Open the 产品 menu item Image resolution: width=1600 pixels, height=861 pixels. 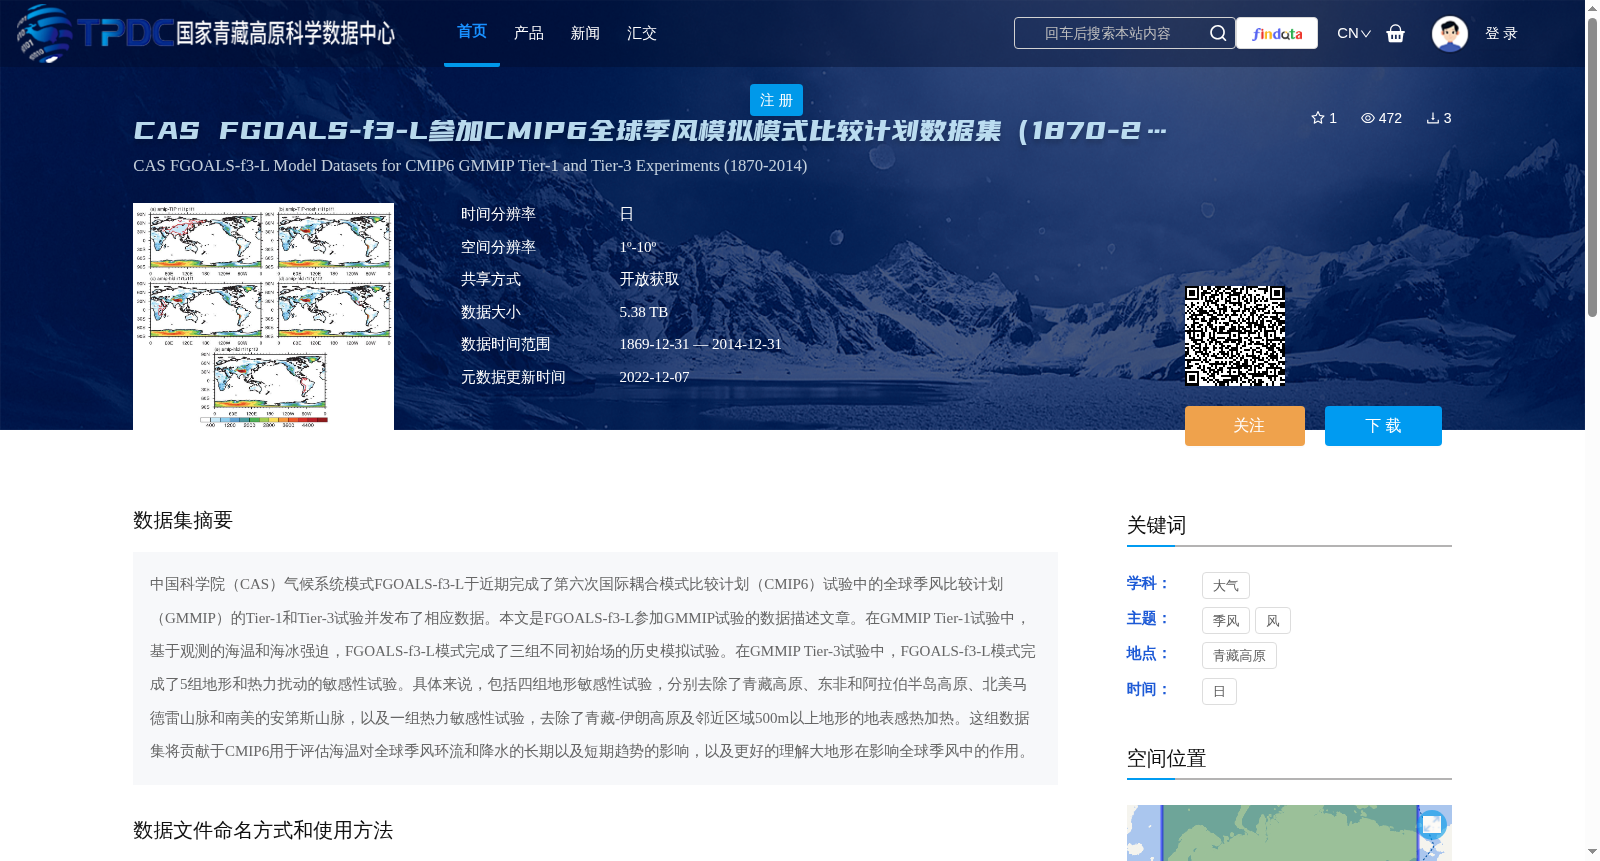[x=529, y=33]
